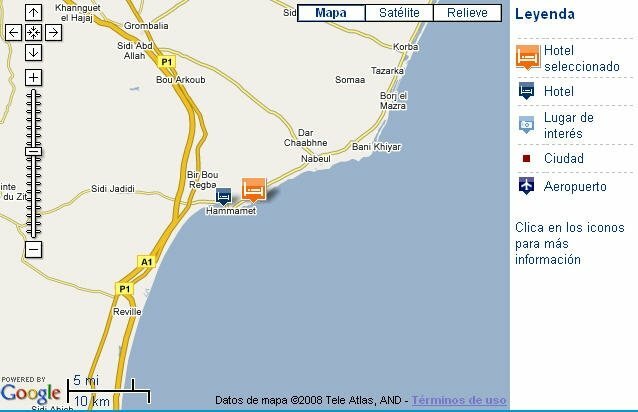638x412 pixels.
Task: Click the Khannguet el Hajaj label
Action: 77,13
